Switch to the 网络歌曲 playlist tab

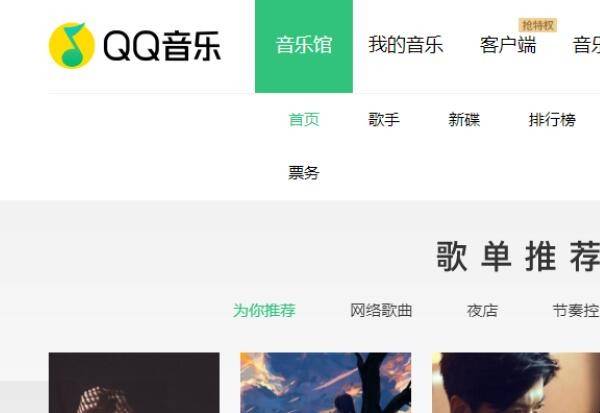point(381,310)
